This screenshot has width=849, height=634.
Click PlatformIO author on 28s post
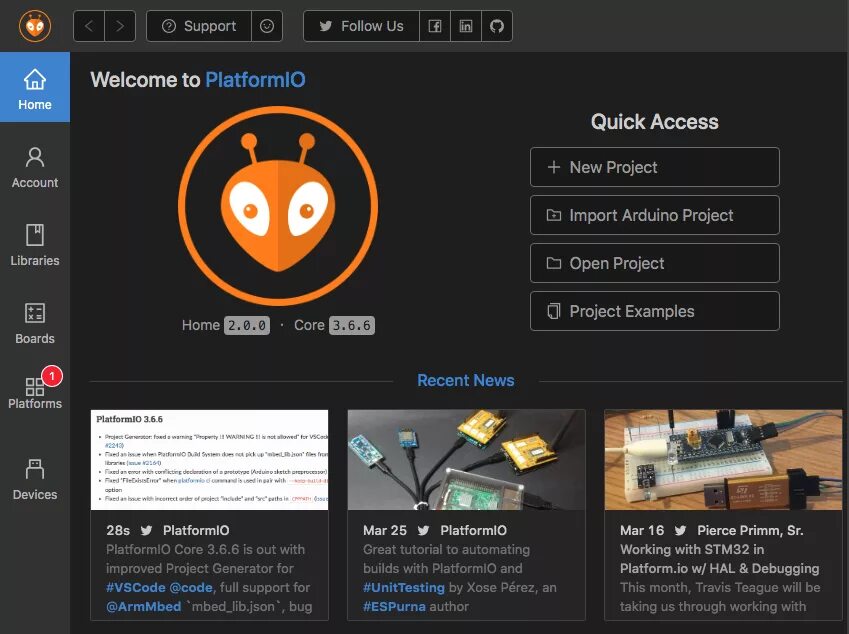tap(196, 531)
